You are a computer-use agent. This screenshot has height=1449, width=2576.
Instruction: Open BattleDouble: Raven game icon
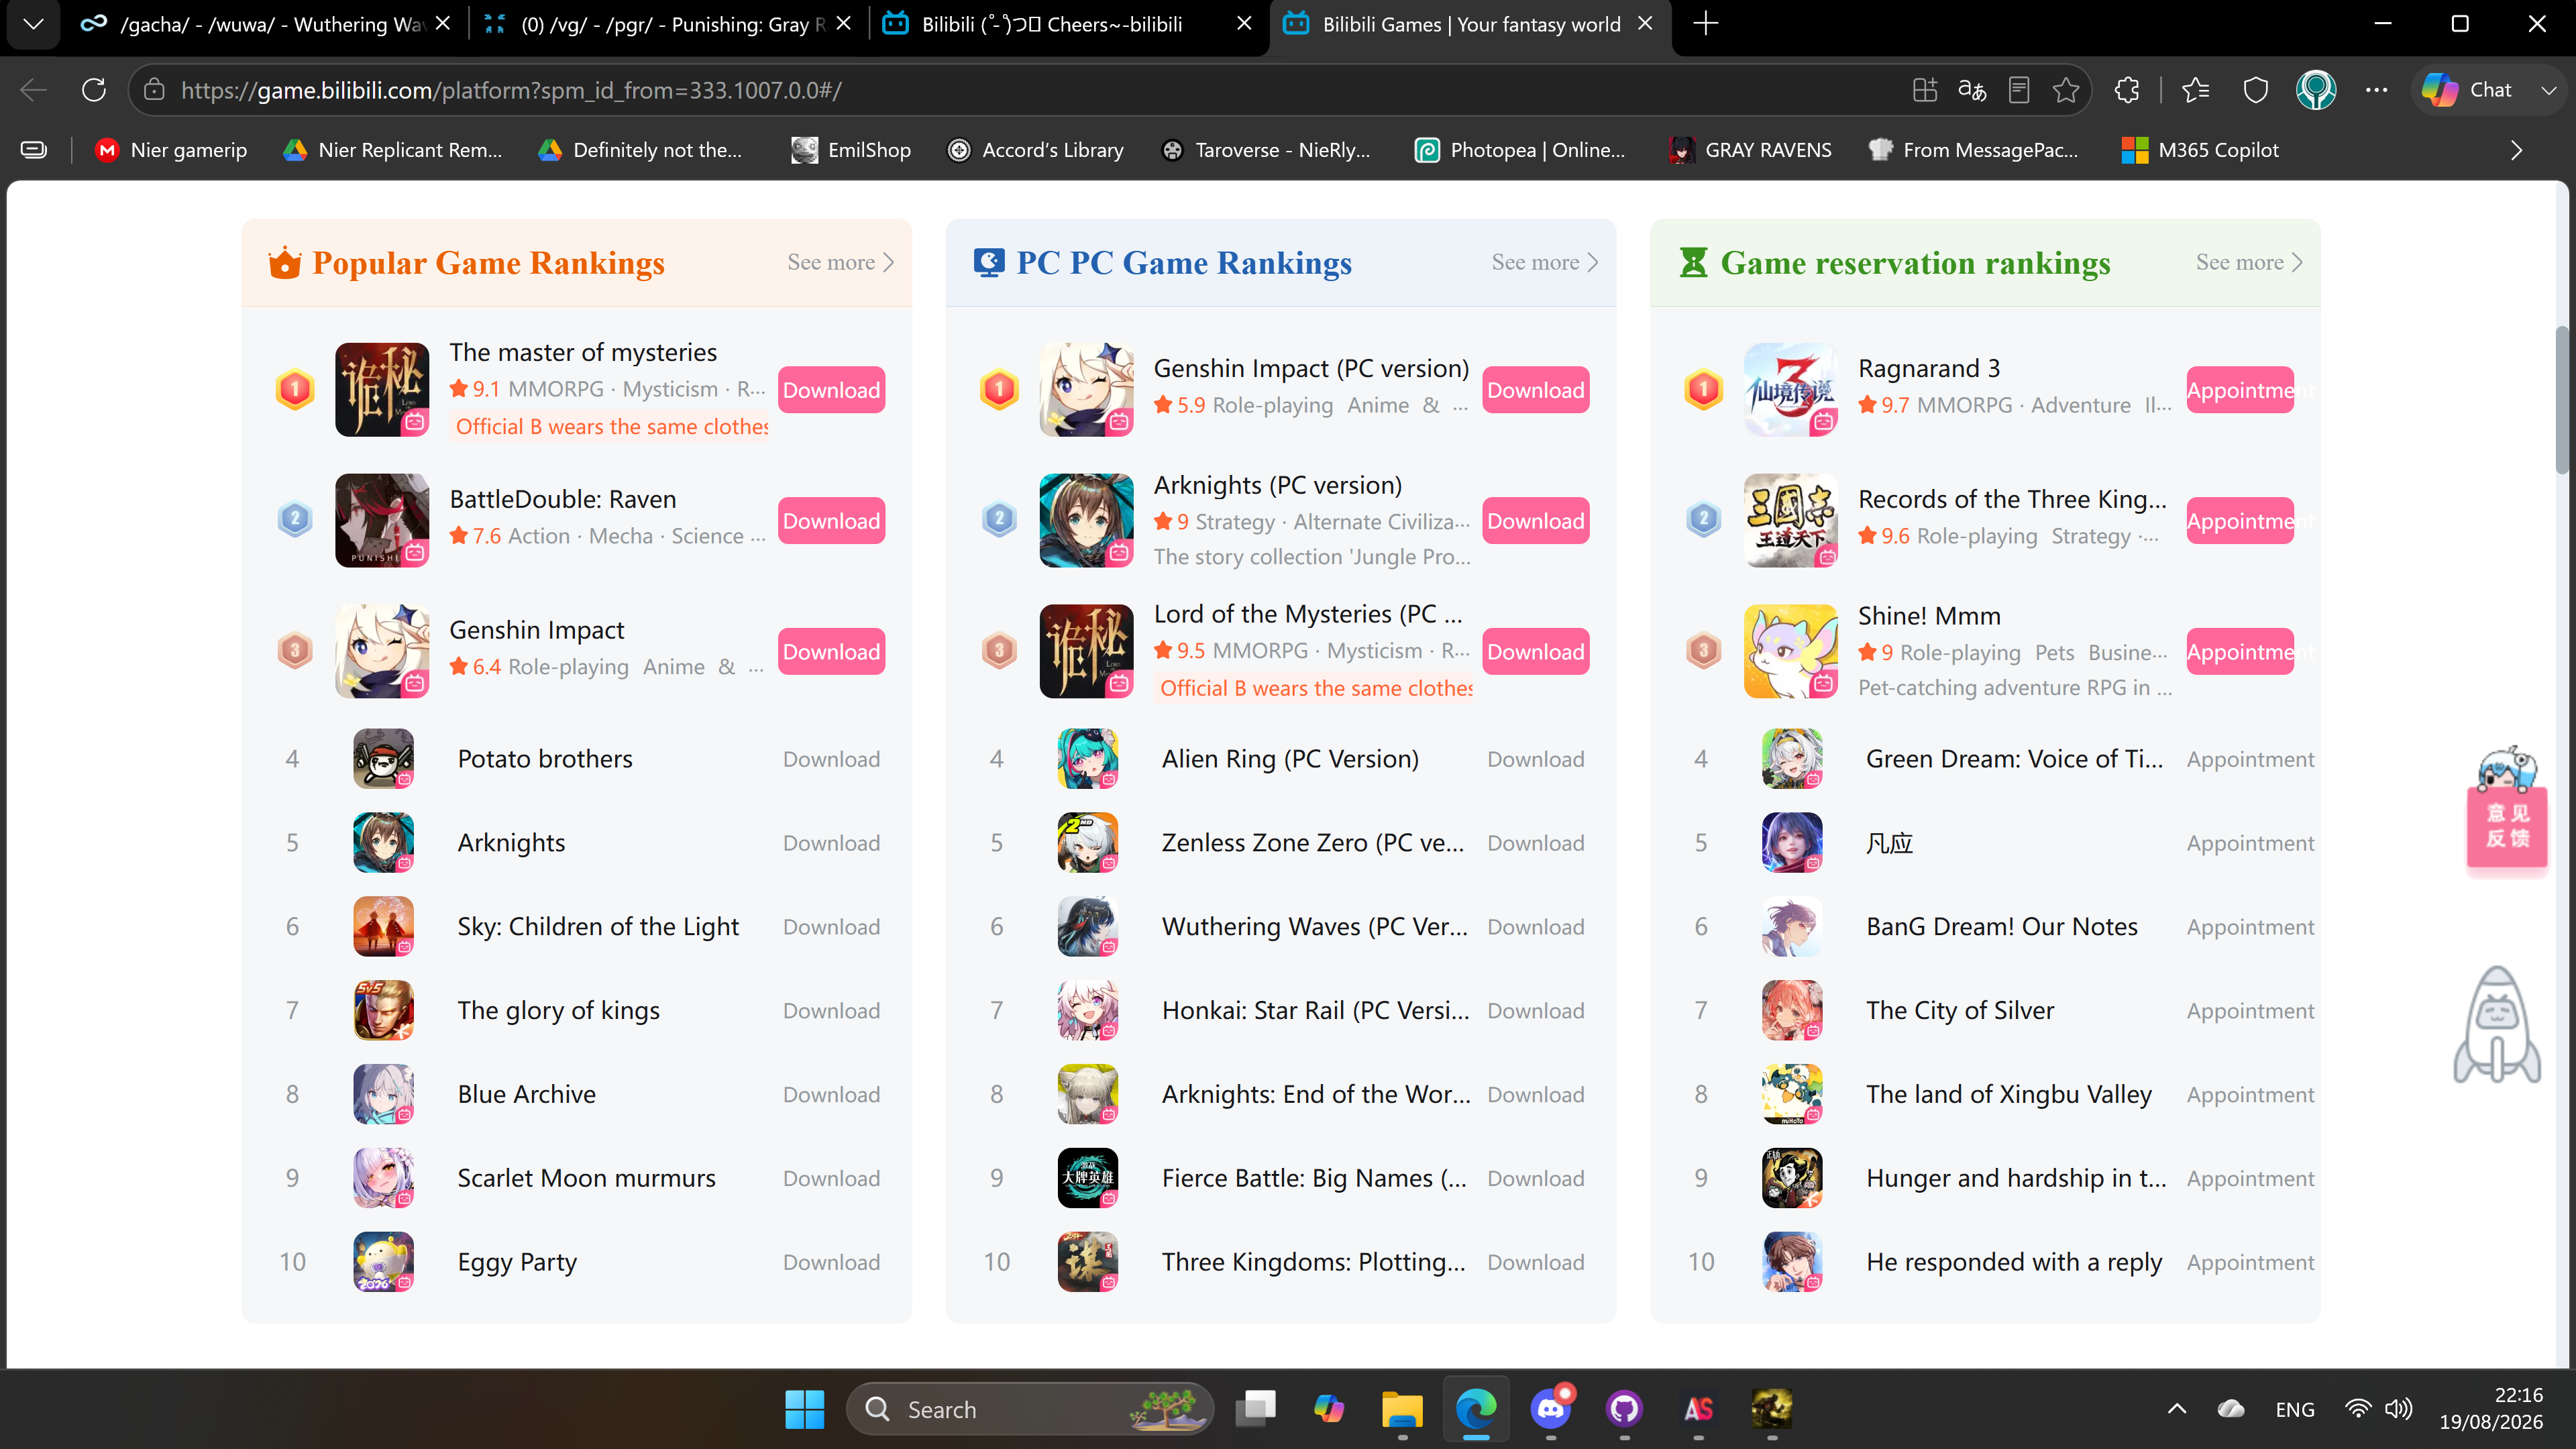coord(382,520)
